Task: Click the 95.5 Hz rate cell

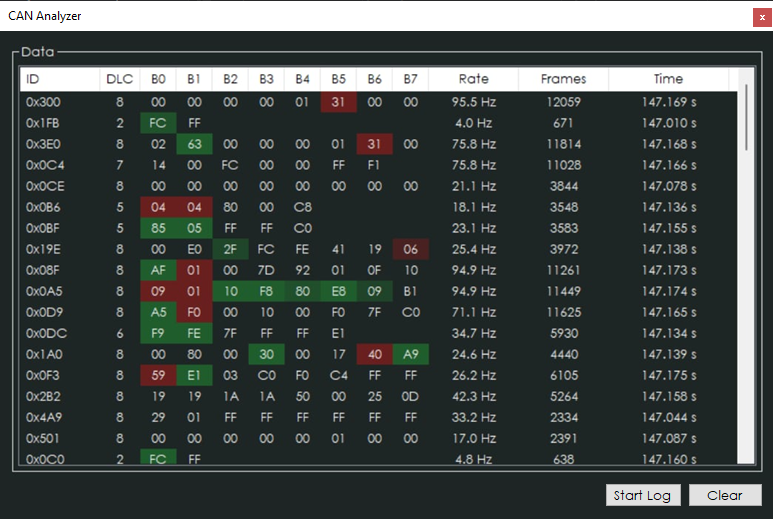Action: (x=473, y=102)
